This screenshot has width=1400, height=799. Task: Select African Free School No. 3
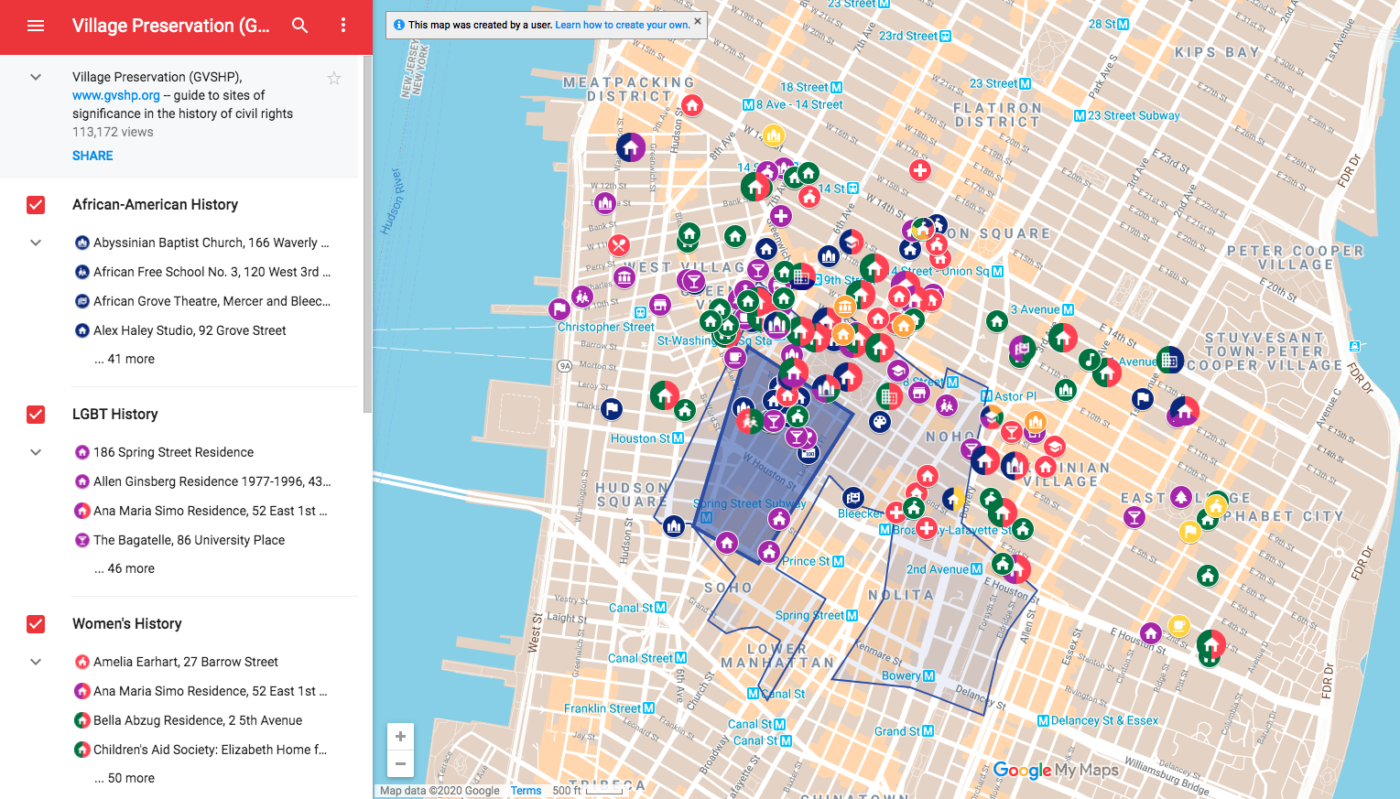(x=202, y=272)
